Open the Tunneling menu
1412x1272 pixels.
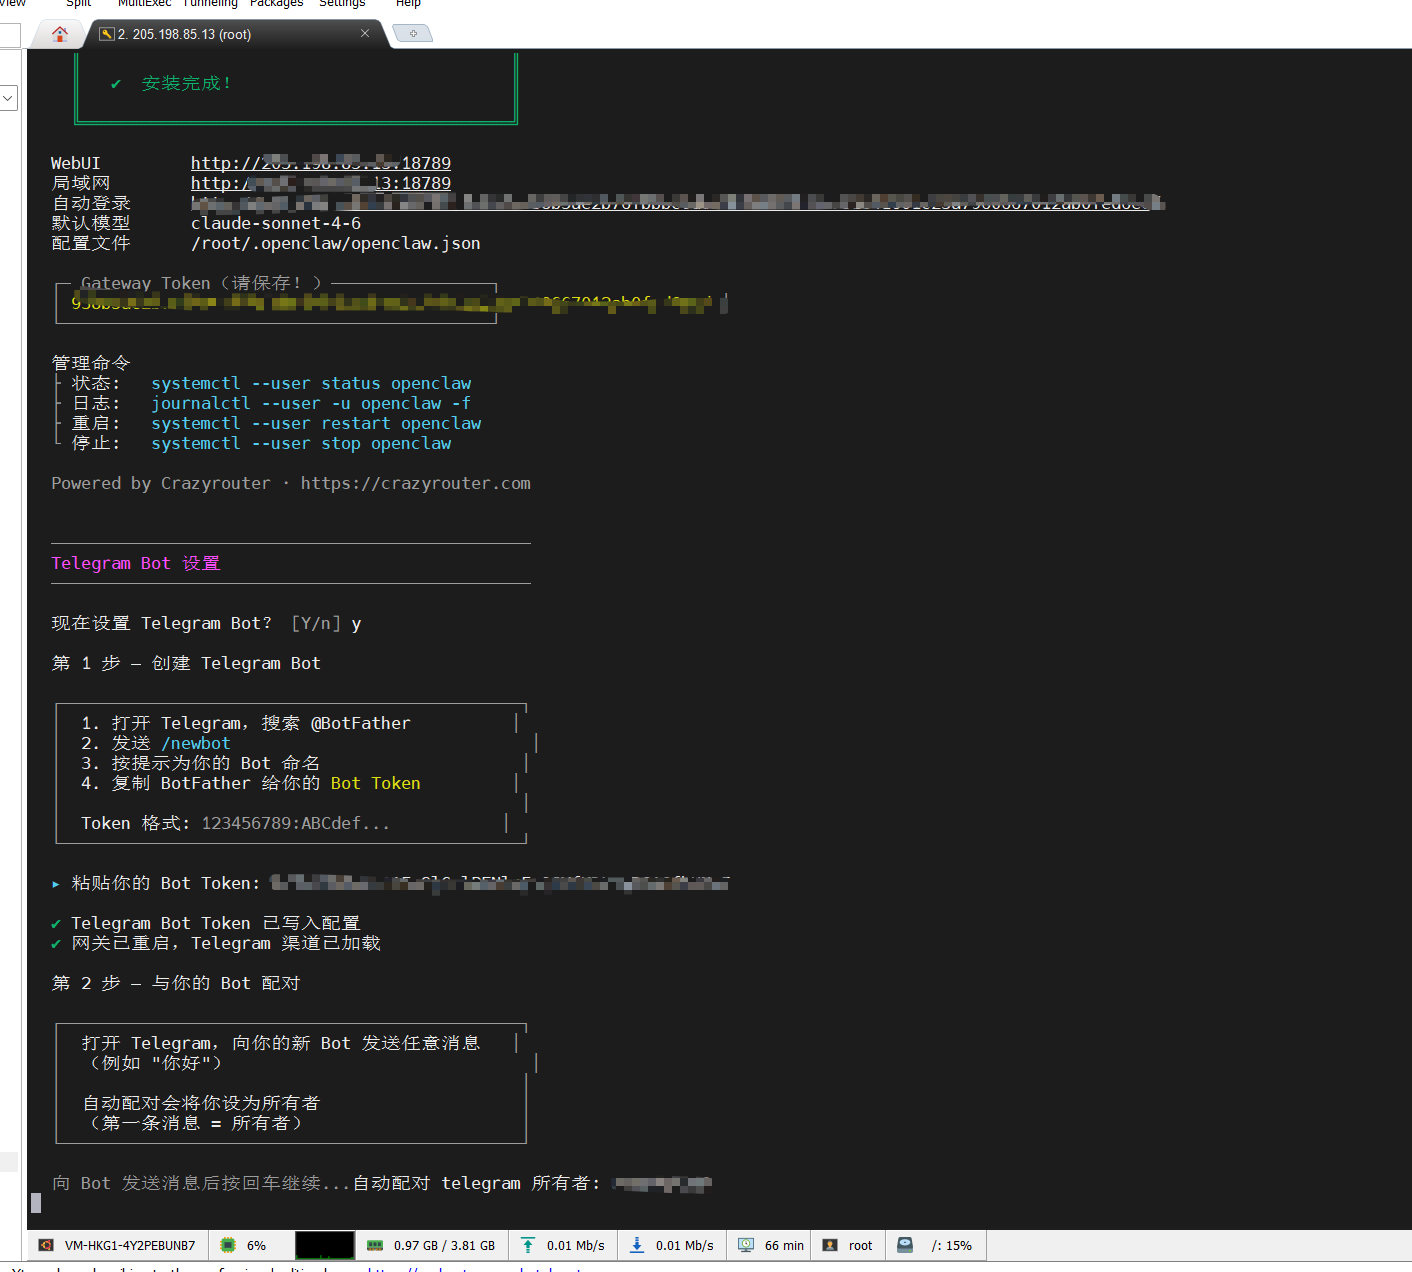(210, 3)
